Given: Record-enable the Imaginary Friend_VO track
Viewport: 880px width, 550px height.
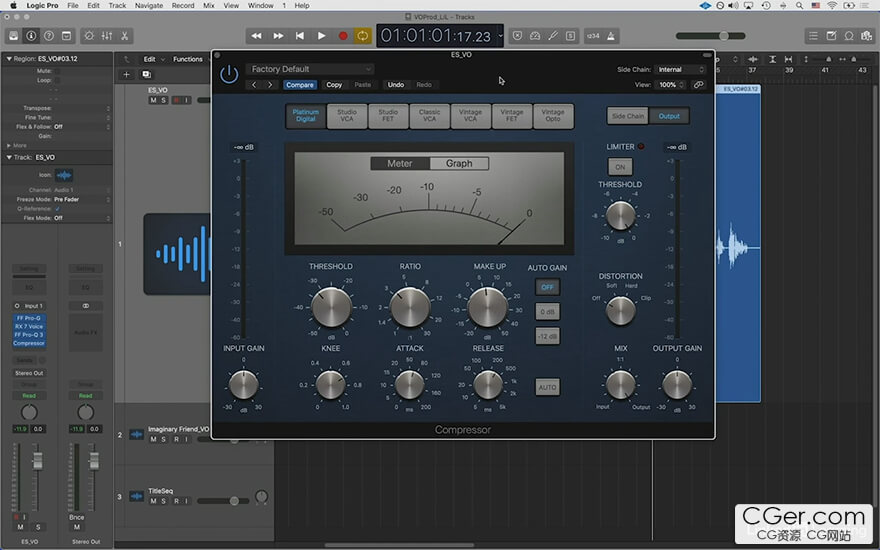Looking at the screenshot, I should tap(176, 439).
